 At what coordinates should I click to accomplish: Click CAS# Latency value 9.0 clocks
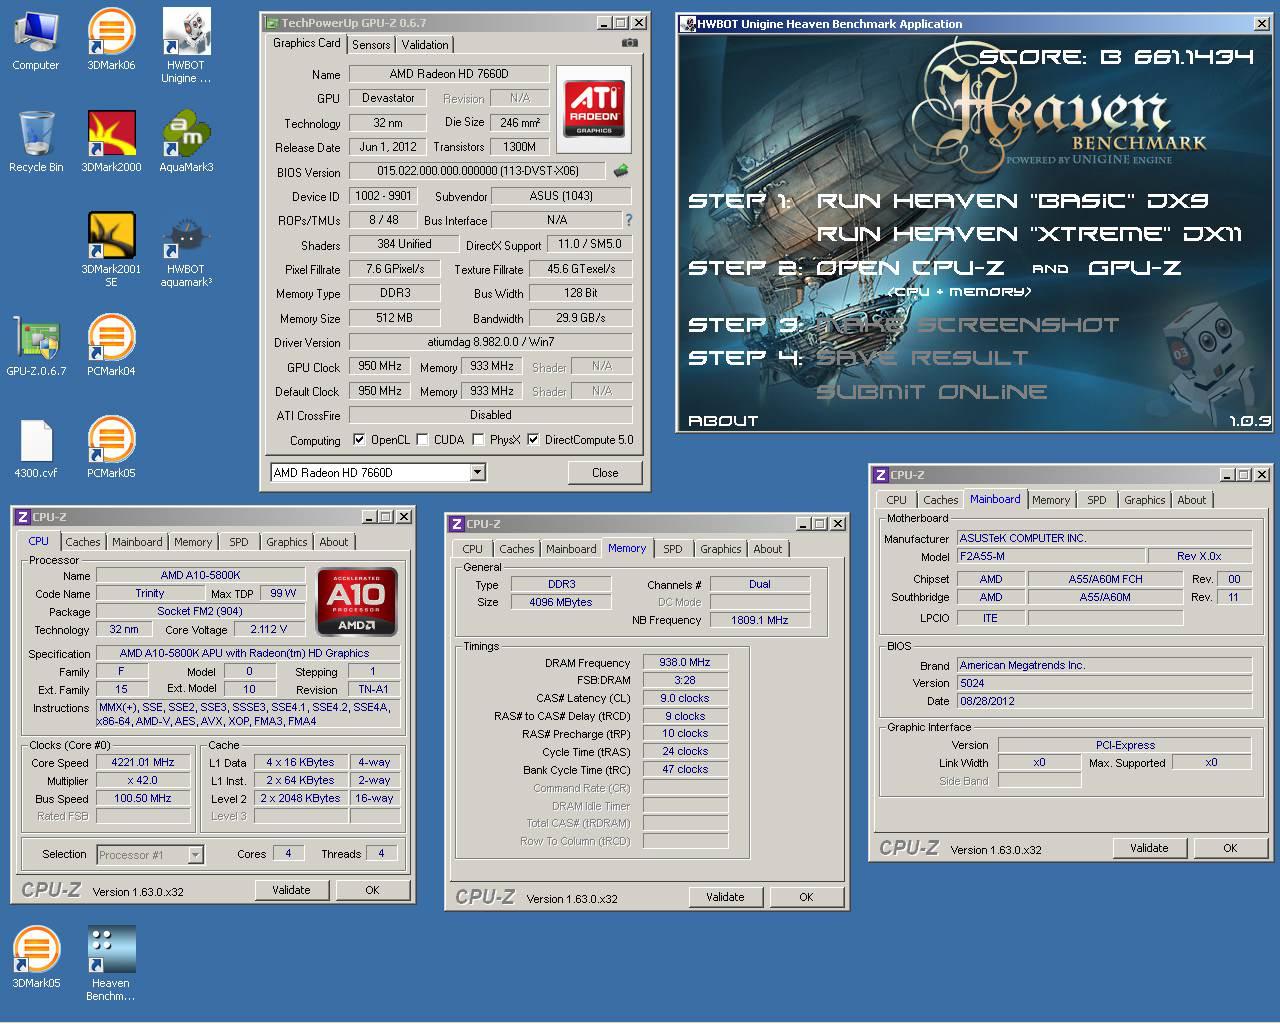(685, 698)
